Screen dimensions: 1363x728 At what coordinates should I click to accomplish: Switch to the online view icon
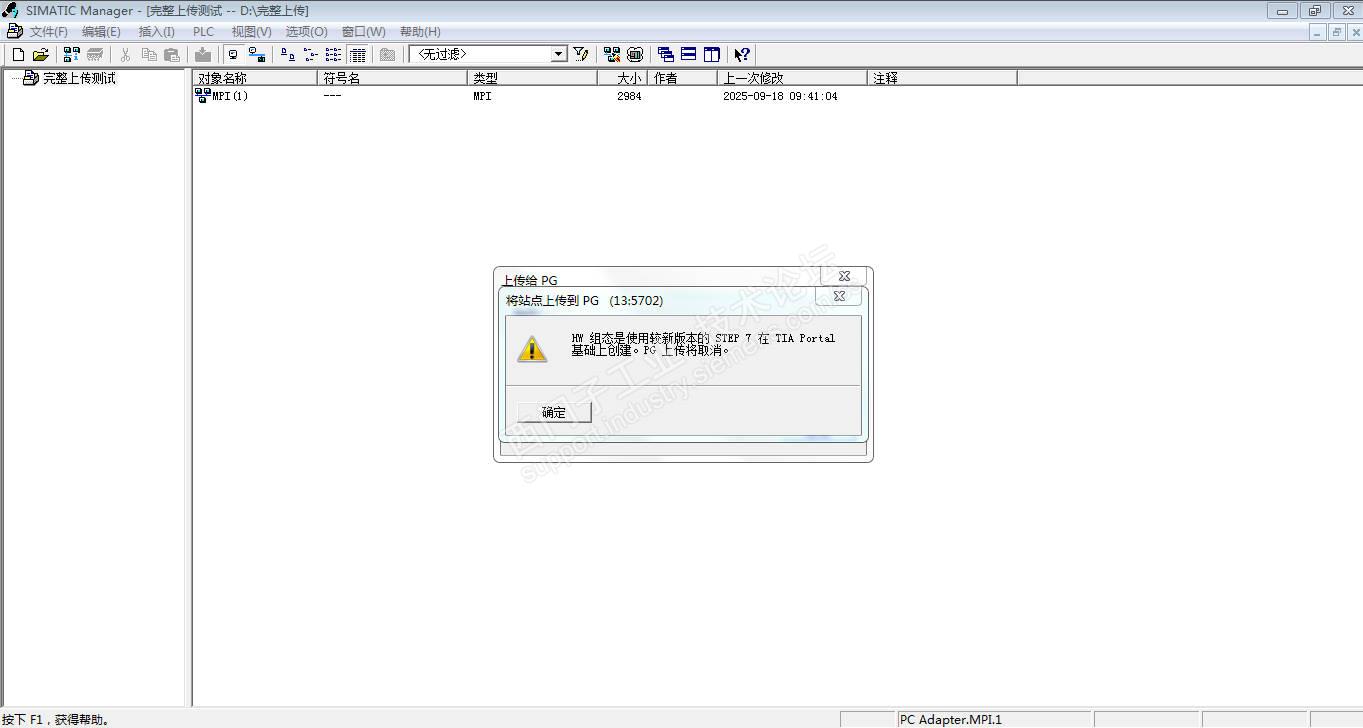(x=257, y=55)
